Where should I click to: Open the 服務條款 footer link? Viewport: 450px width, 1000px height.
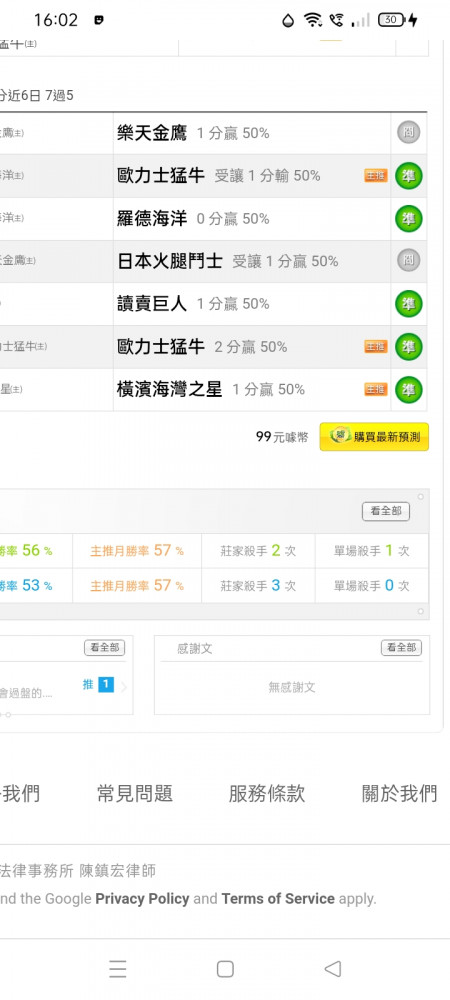point(266,793)
